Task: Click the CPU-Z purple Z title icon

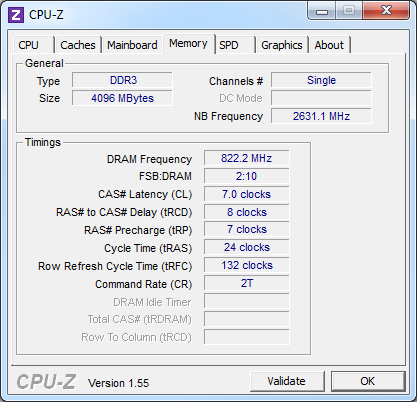Action: pos(16,15)
